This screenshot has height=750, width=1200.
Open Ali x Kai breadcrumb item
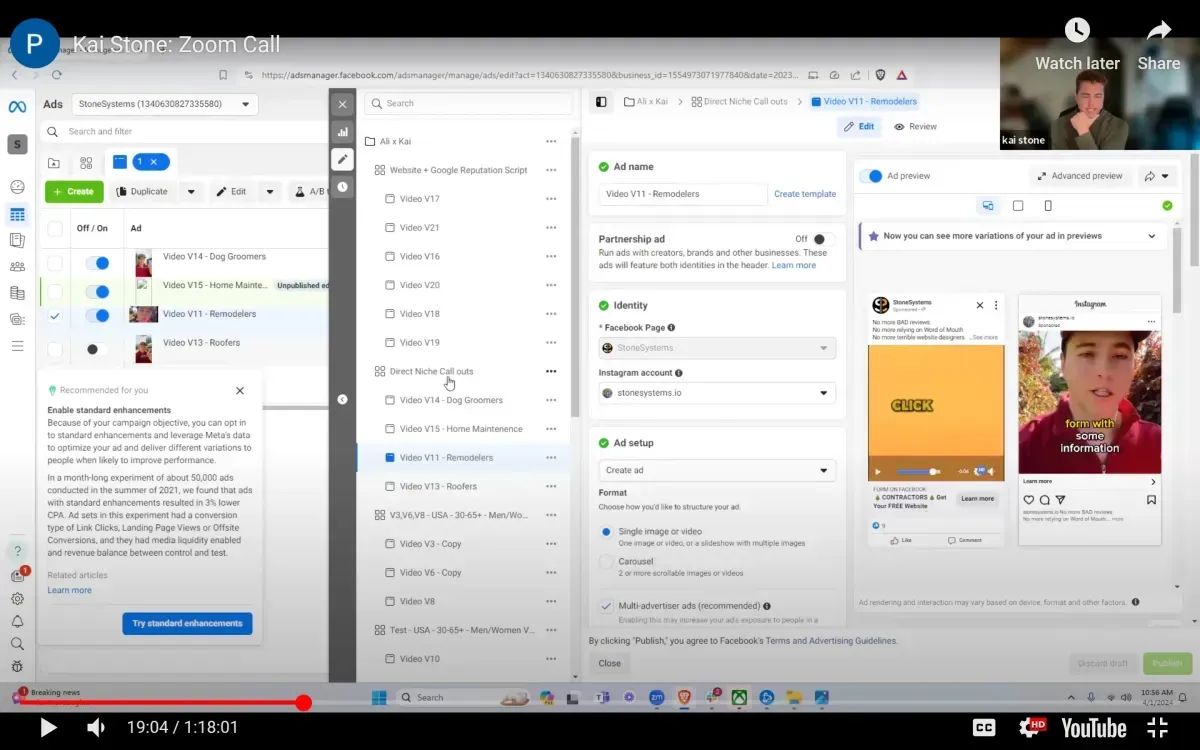[645, 102]
